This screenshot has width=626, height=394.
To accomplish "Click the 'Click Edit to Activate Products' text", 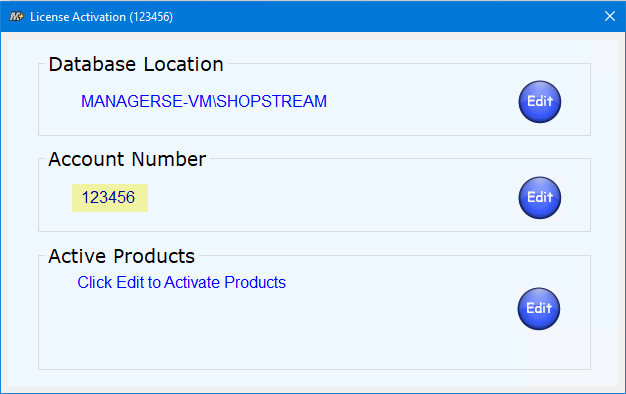I will [x=182, y=282].
